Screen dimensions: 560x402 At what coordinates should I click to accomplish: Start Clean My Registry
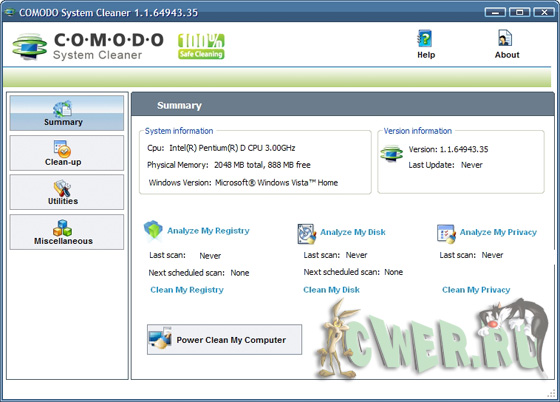(187, 290)
